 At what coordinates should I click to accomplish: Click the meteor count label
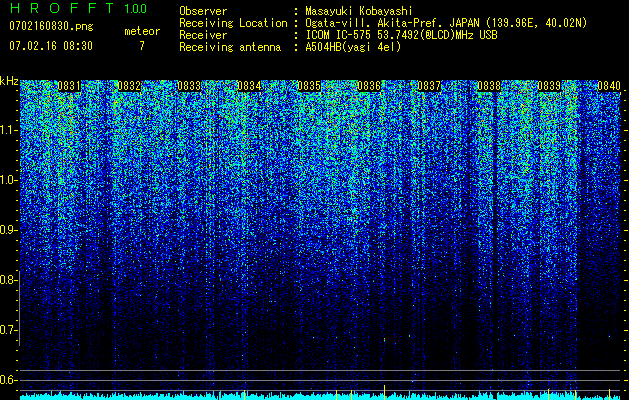click(x=142, y=31)
